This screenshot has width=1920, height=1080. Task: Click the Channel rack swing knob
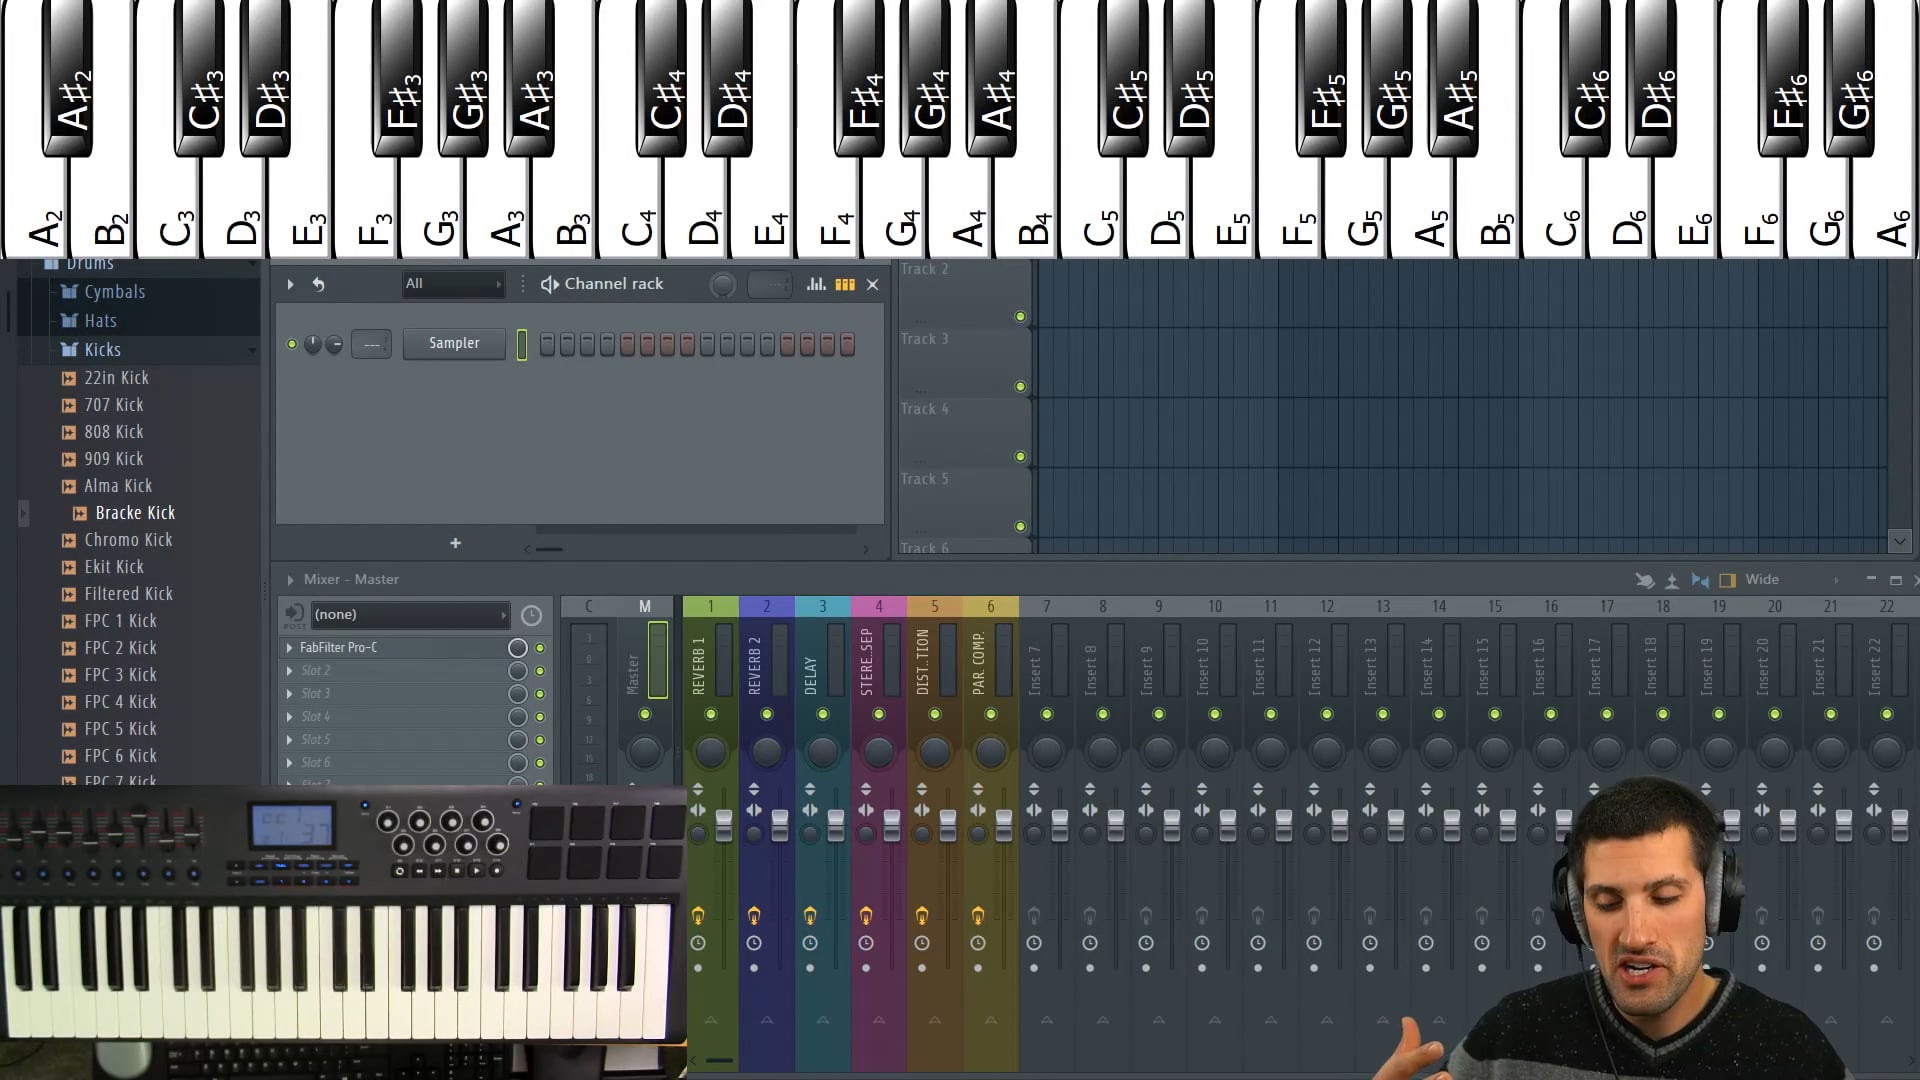[x=722, y=285]
